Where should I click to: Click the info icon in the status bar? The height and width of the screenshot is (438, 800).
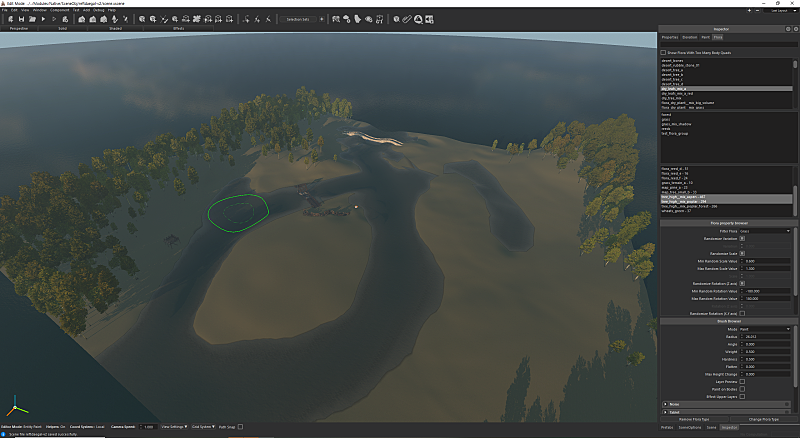(x=3, y=434)
